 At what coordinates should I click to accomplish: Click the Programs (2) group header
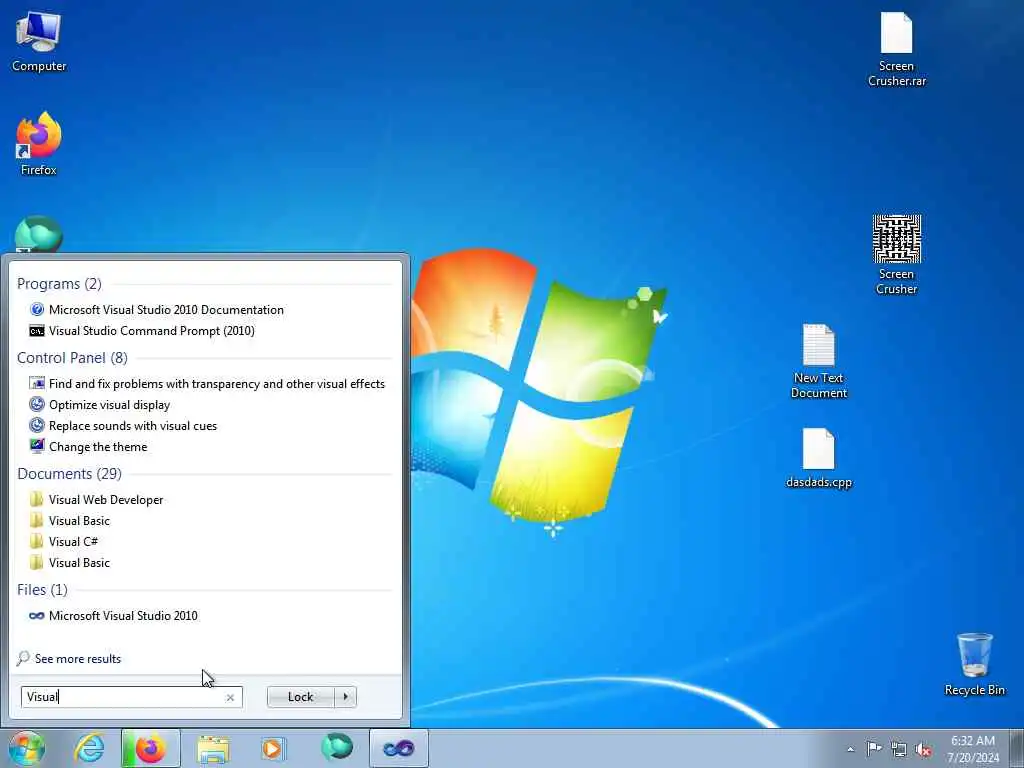coord(59,283)
